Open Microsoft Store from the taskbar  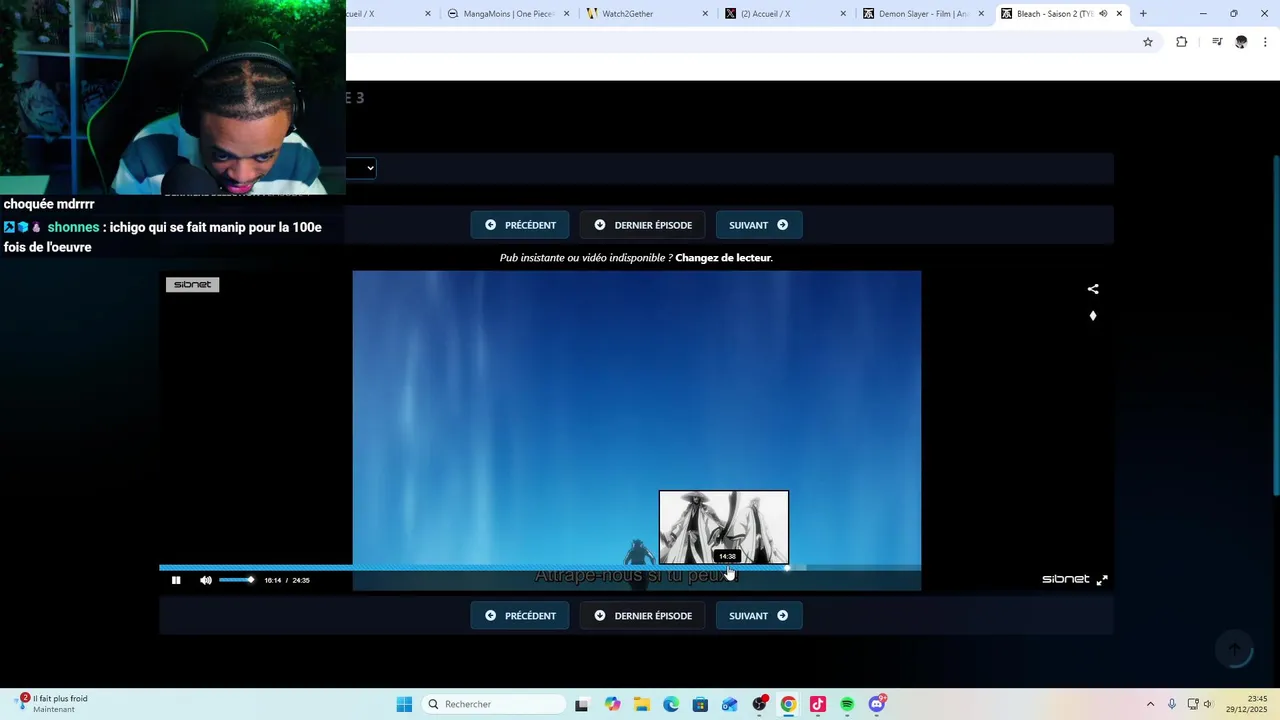(700, 704)
